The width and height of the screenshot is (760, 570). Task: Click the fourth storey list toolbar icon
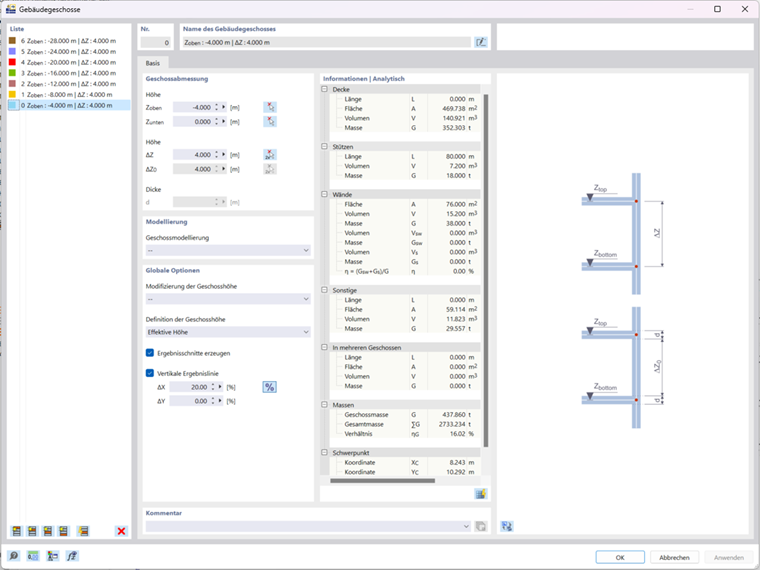(63, 531)
